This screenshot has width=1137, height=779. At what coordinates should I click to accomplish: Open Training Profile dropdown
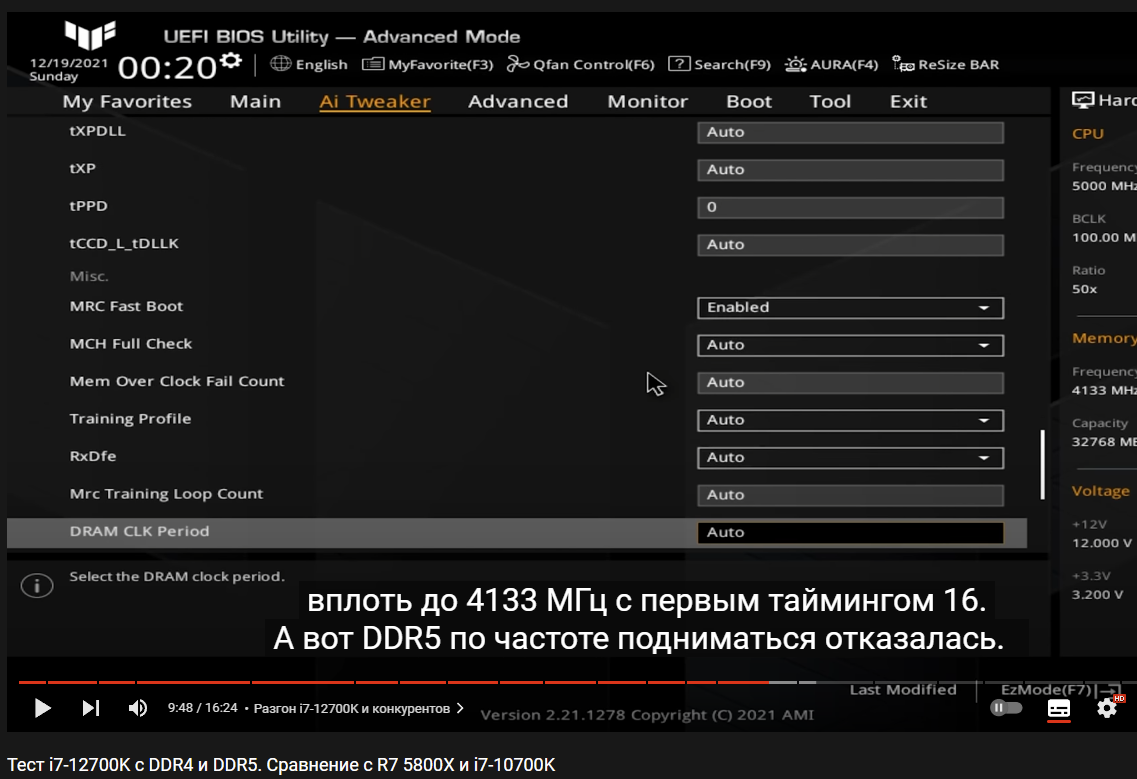tap(851, 420)
